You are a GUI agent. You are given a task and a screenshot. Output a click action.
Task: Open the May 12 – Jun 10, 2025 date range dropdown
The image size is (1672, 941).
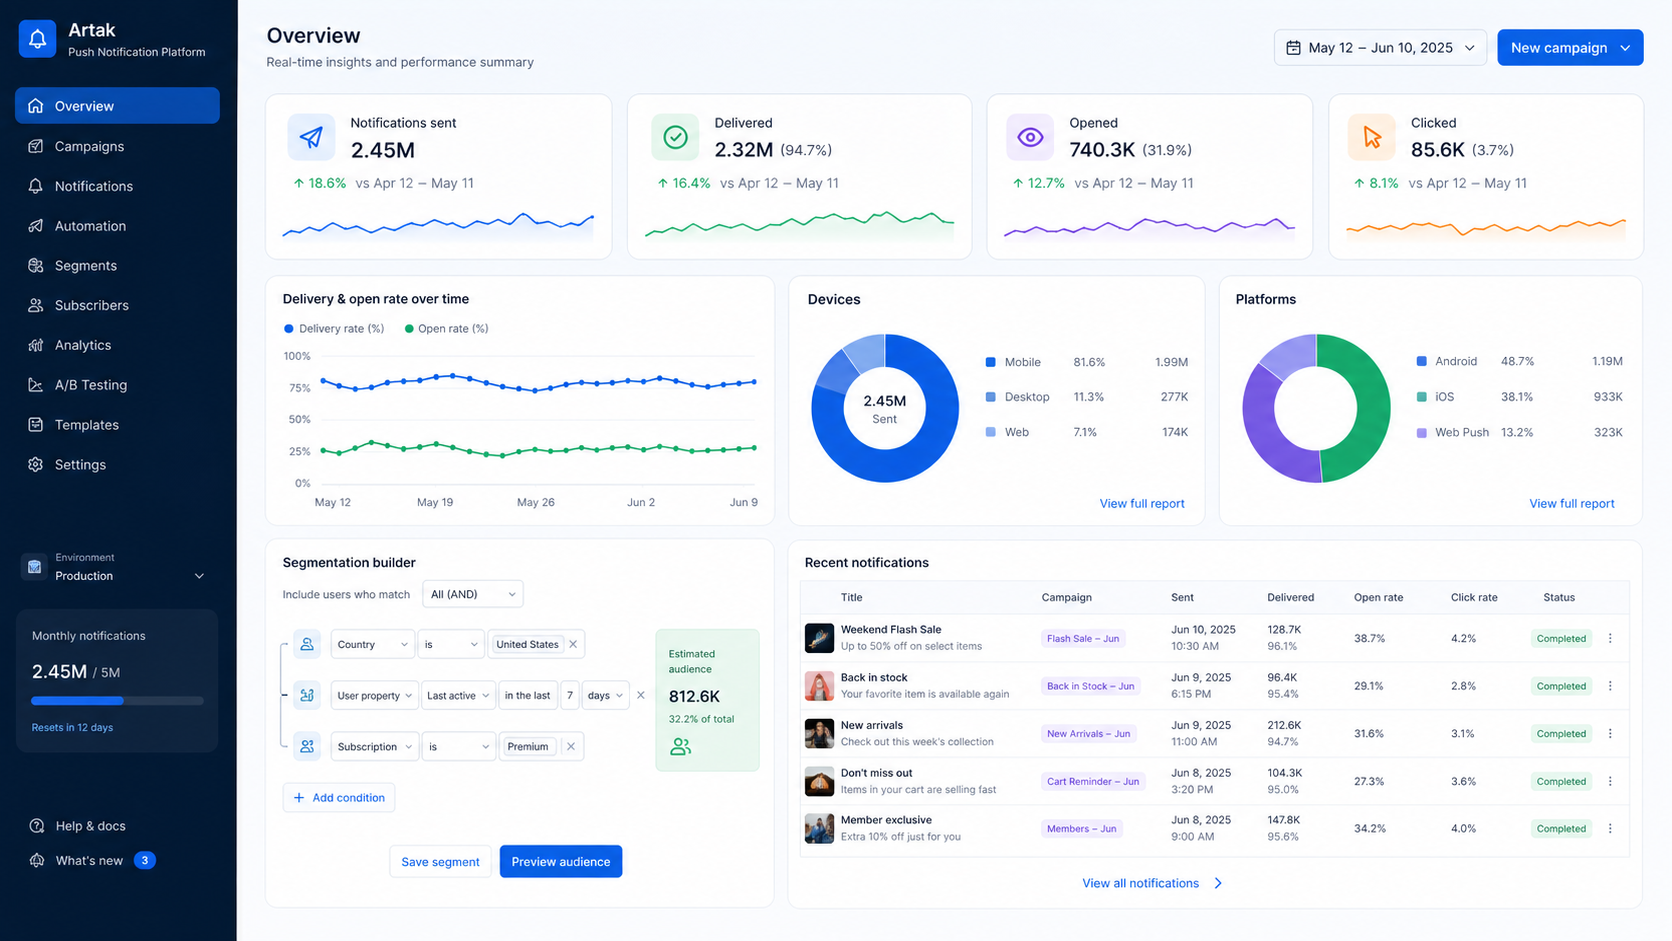click(1380, 48)
